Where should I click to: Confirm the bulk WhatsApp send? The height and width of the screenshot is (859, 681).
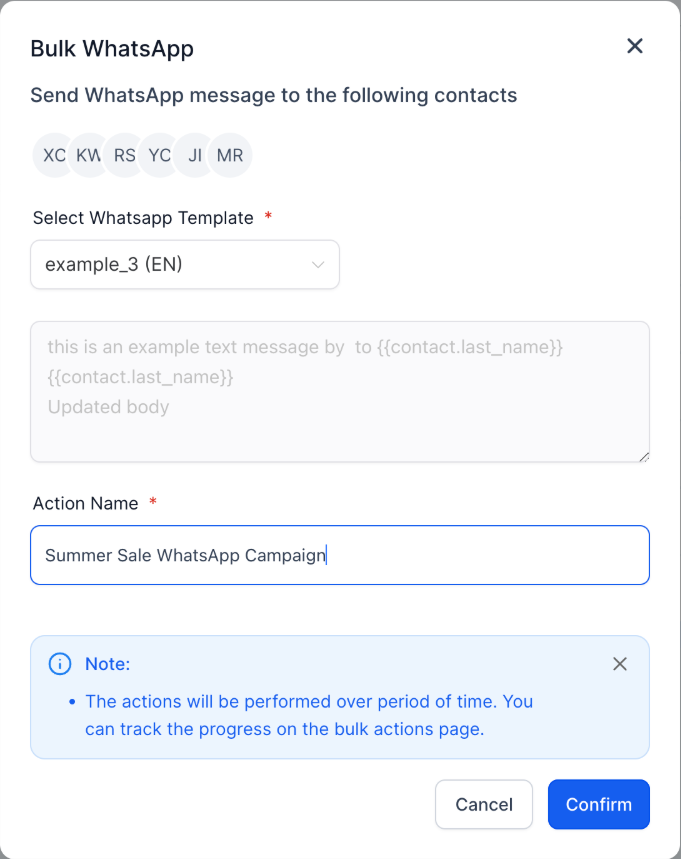598,804
